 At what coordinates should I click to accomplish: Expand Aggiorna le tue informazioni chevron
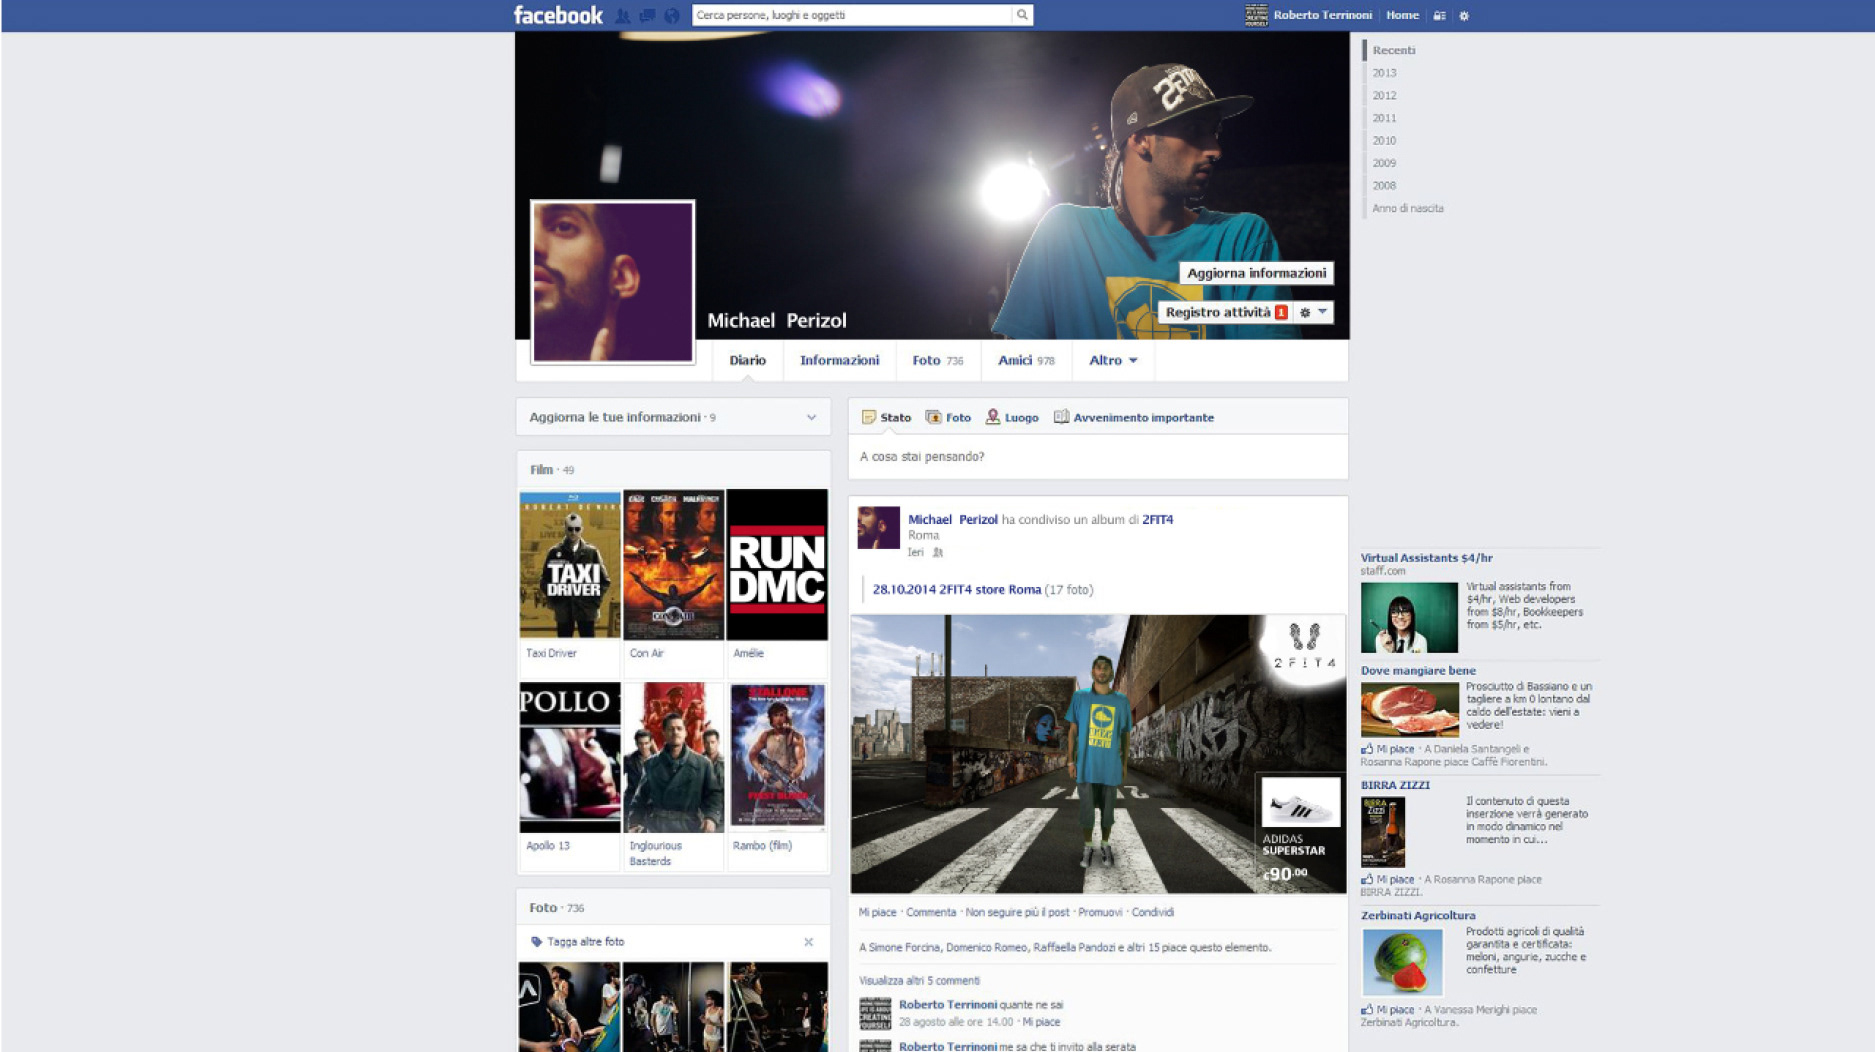(x=811, y=417)
